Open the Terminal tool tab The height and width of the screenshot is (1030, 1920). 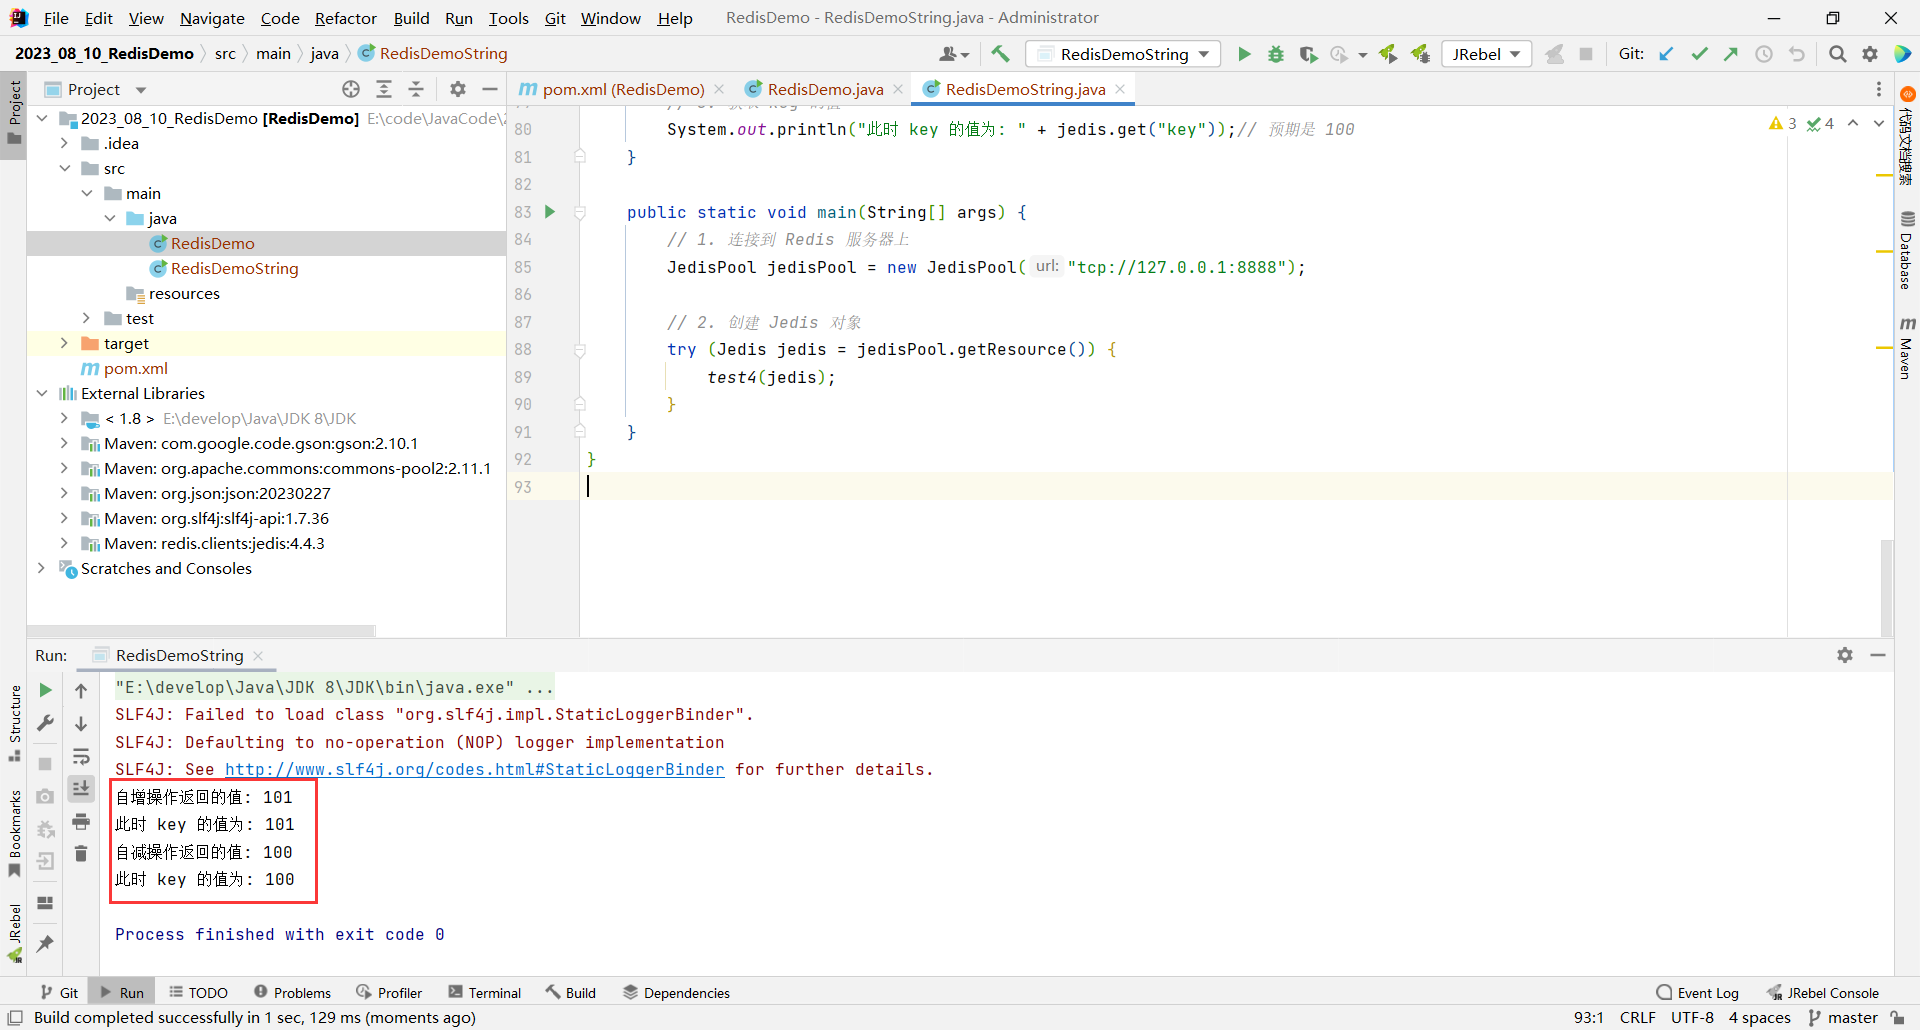[x=485, y=992]
